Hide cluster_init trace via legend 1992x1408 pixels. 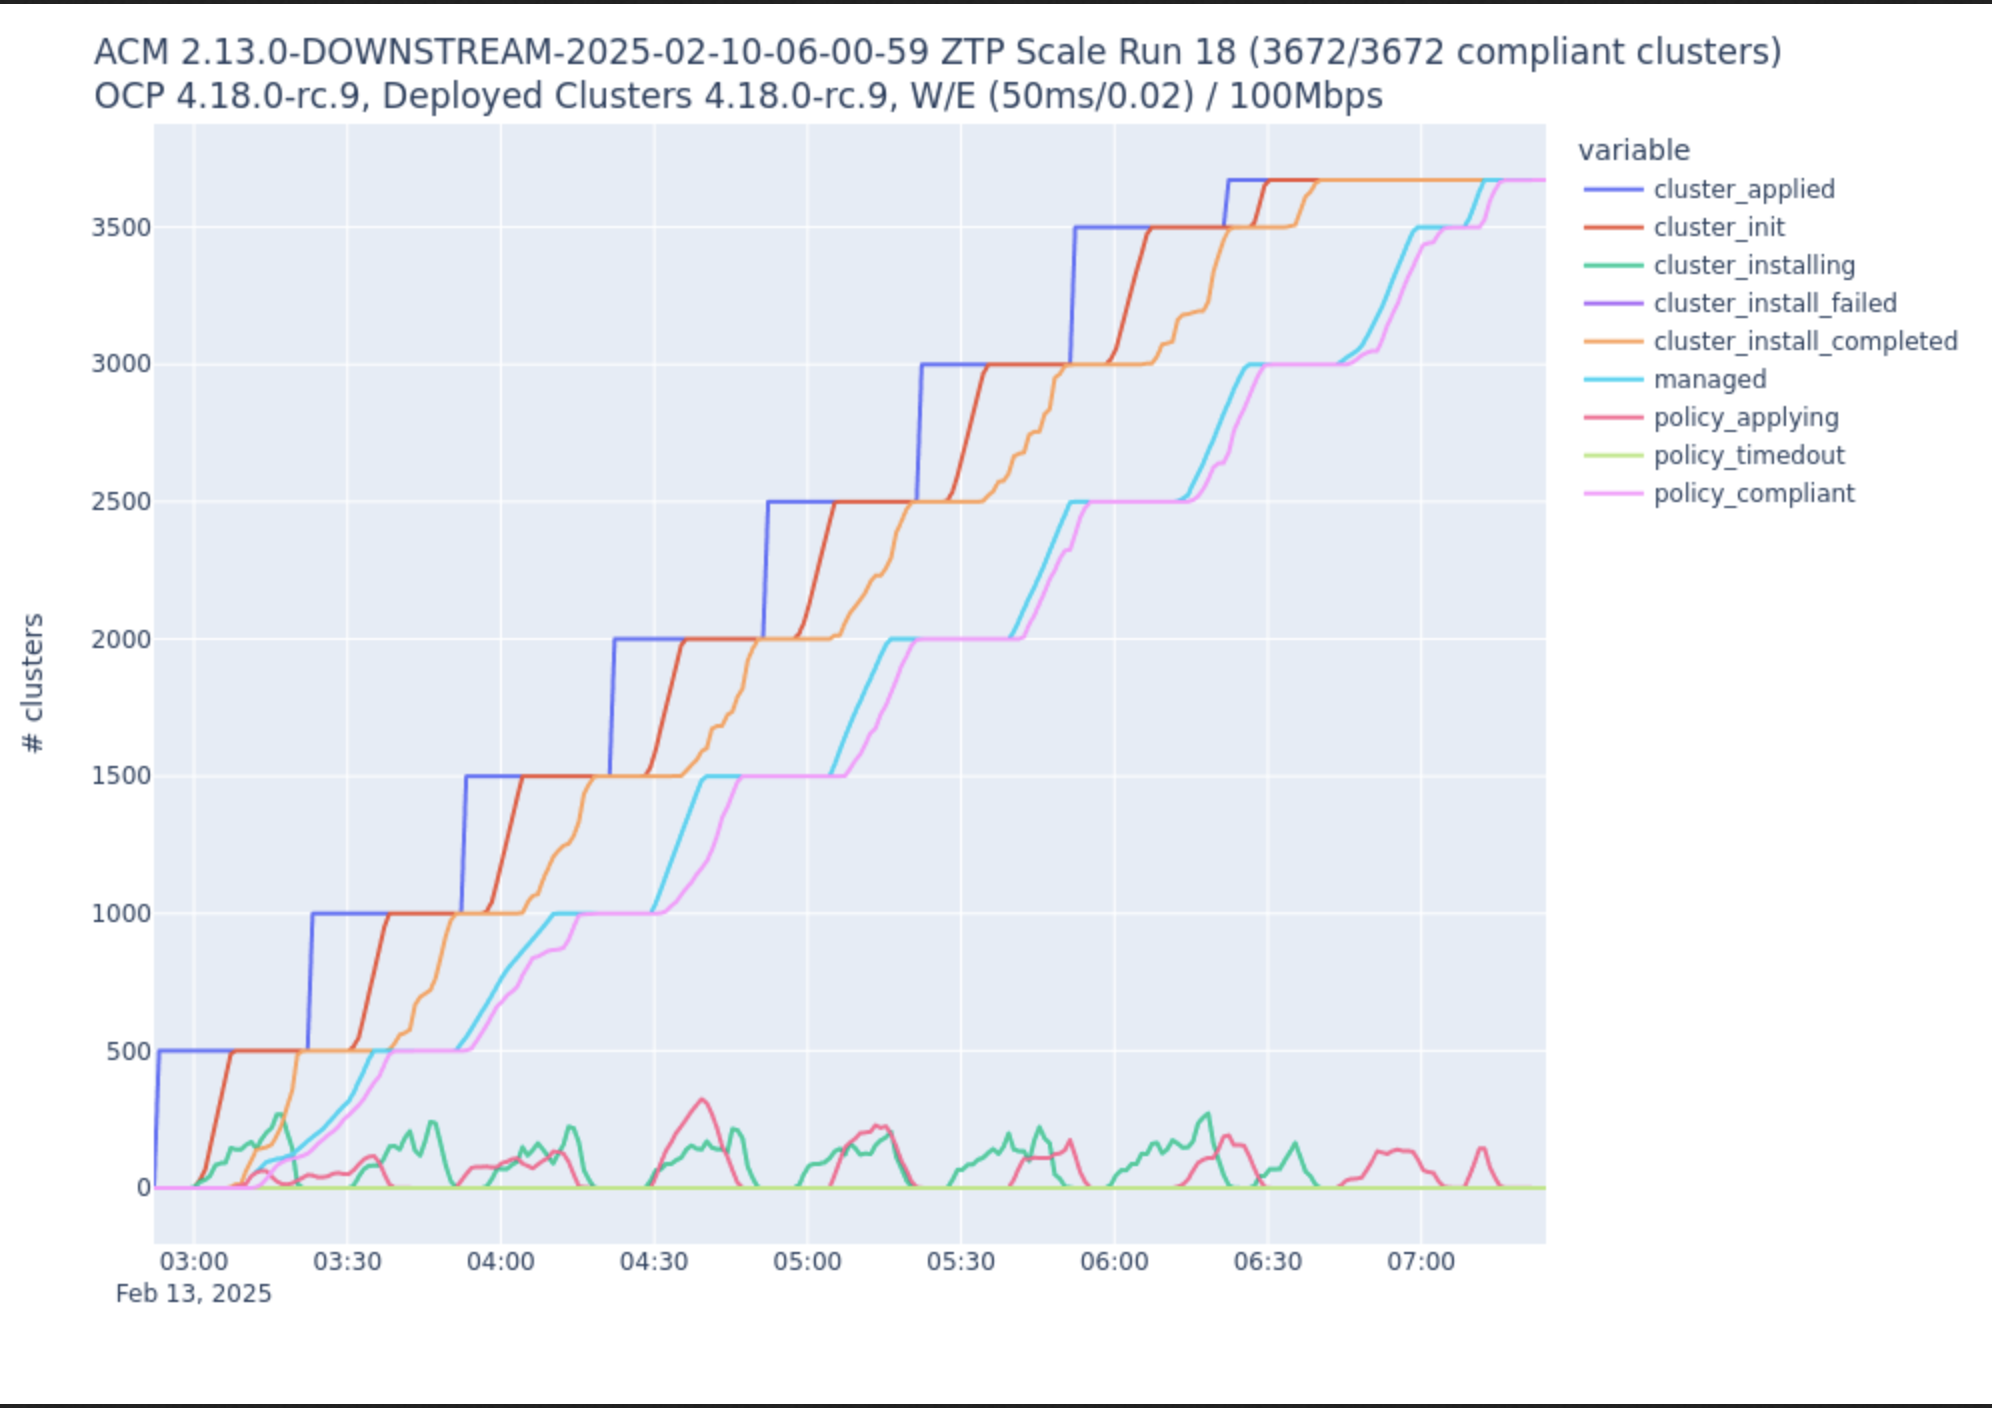coord(1718,227)
